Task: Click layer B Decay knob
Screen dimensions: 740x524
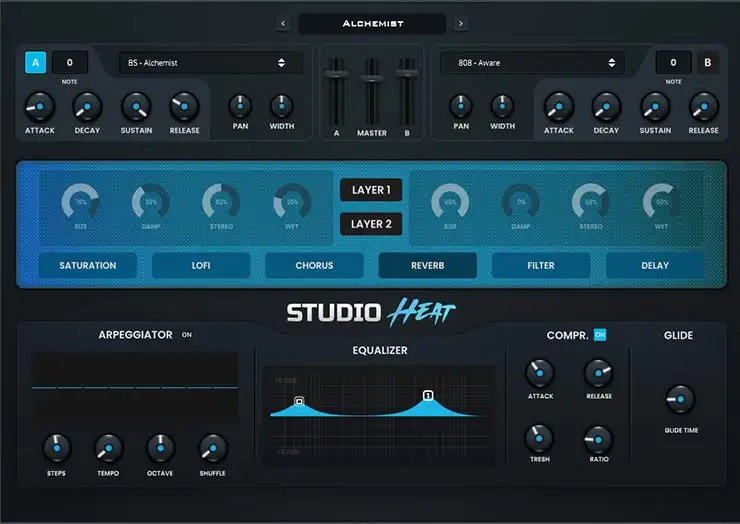Action: [x=606, y=107]
